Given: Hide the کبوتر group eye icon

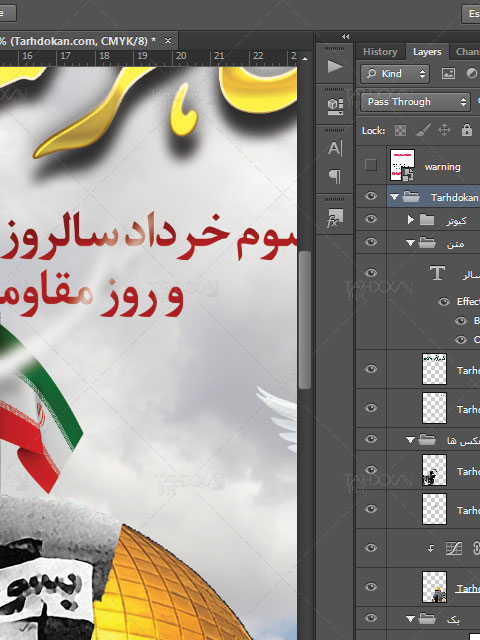Looking at the screenshot, I should pyautogui.click(x=371, y=219).
